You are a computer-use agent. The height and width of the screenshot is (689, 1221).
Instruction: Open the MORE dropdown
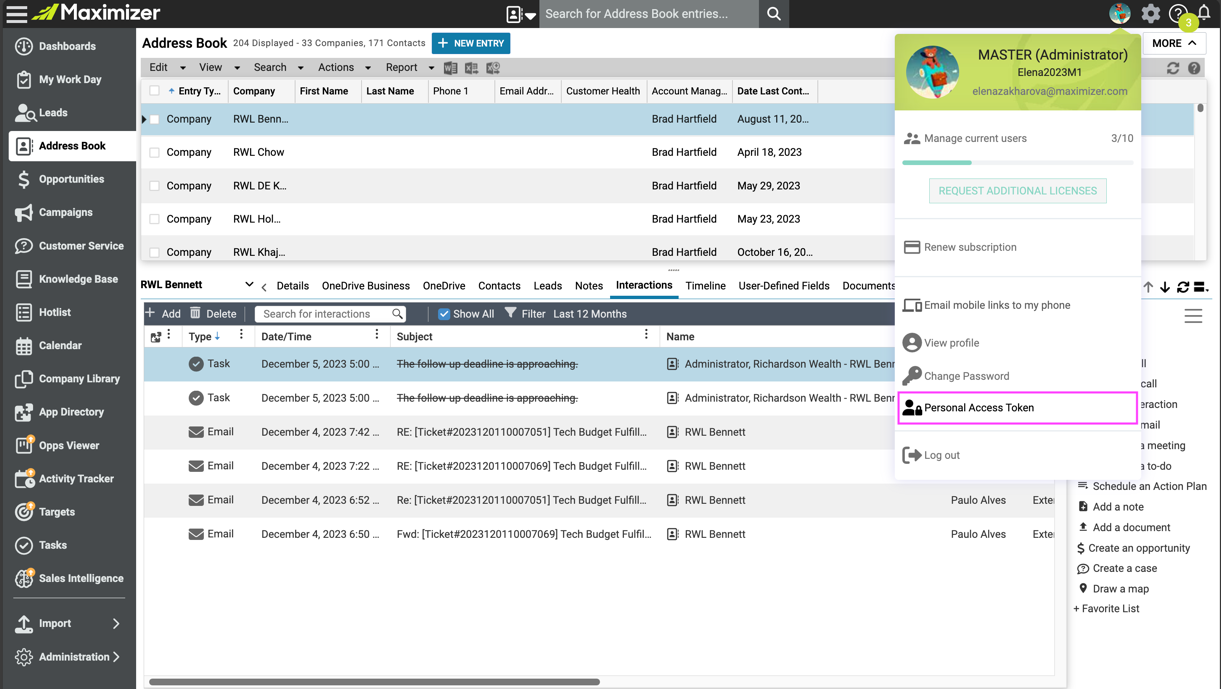click(x=1174, y=43)
